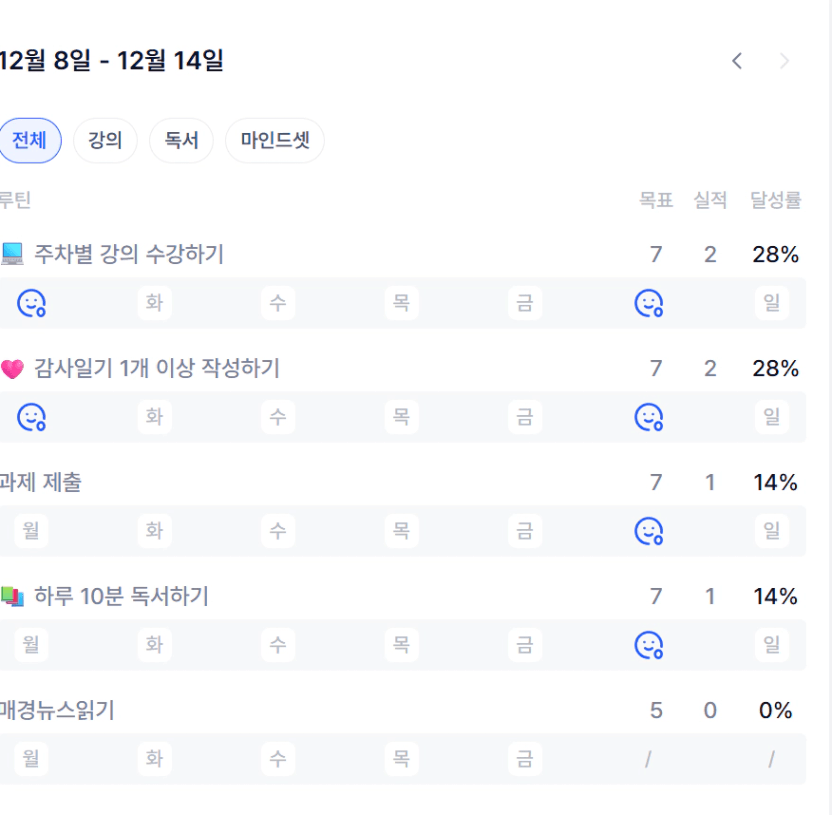Toggle 월 for the 과제 제출 routine
Screen dimensions: 832x815
[x=31, y=531]
